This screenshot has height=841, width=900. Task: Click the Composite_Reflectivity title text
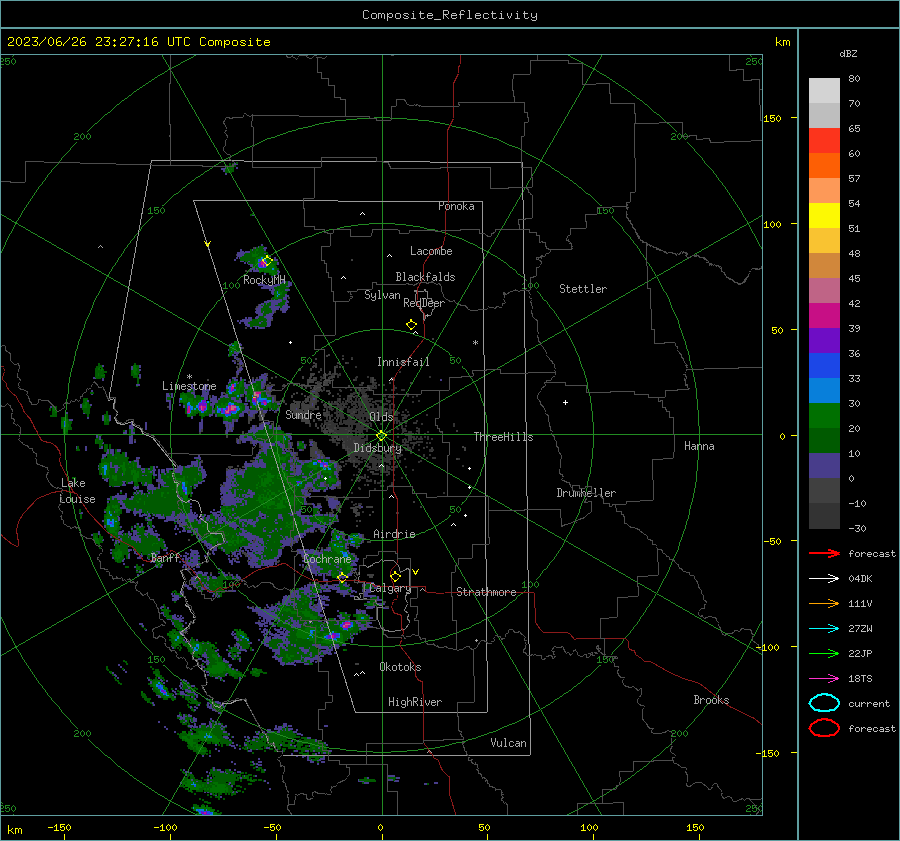click(450, 15)
